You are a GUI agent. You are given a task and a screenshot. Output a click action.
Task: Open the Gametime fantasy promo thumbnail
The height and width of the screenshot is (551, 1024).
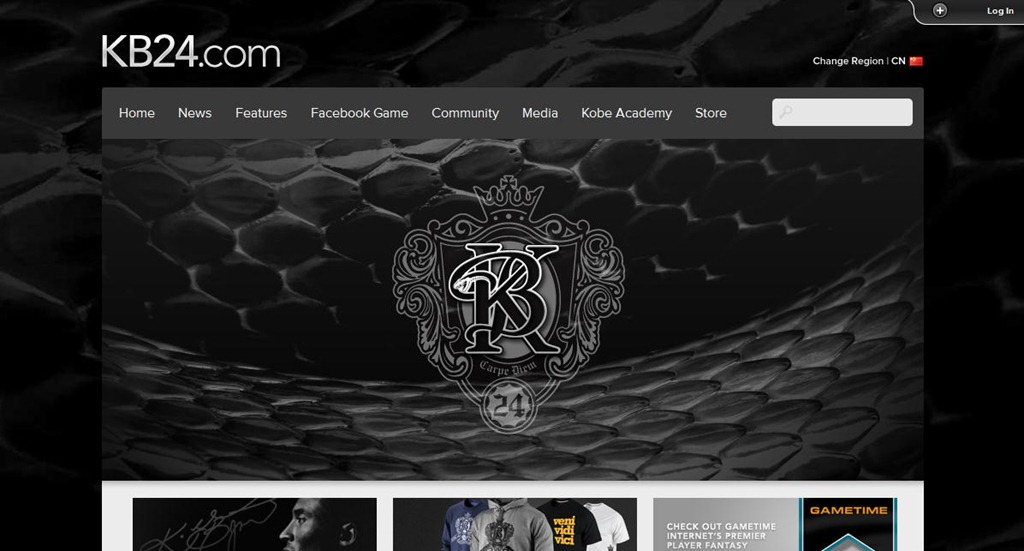coord(775,524)
